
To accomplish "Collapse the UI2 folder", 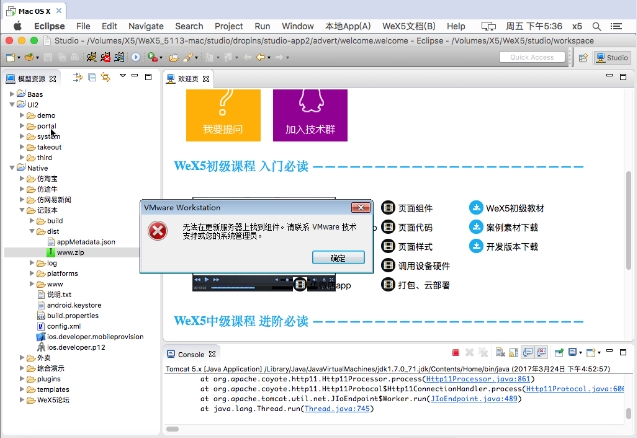I will pos(12,104).
